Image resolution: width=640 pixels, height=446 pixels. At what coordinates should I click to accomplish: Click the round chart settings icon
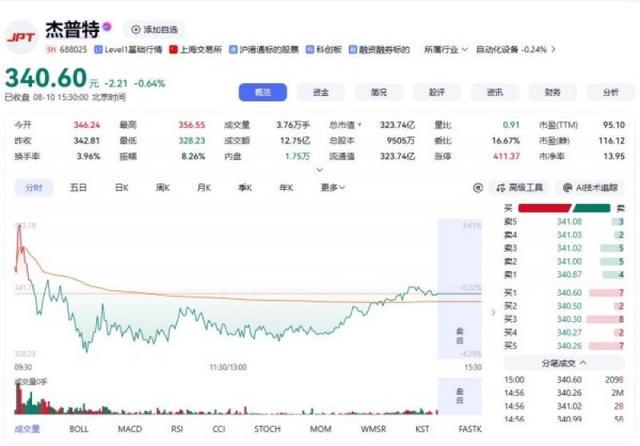478,188
